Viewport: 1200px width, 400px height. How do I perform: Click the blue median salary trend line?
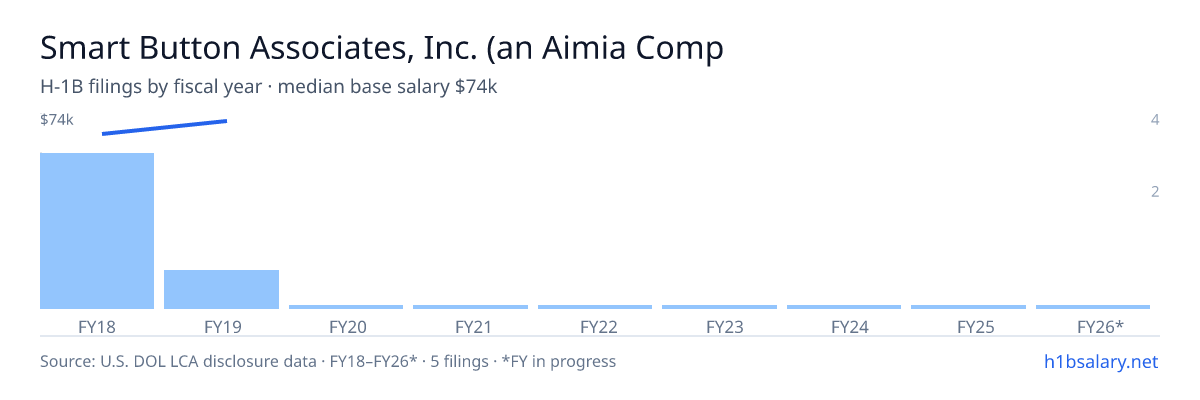(165, 127)
